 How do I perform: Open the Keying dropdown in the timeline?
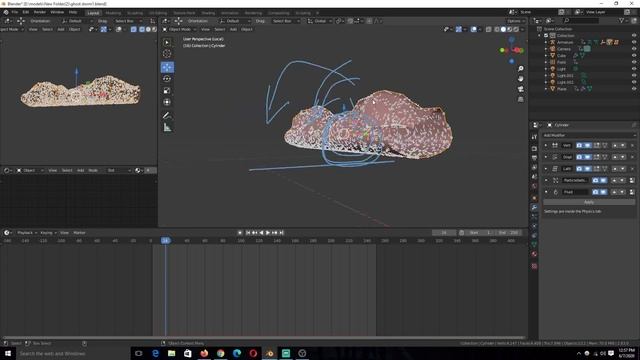[x=48, y=233]
